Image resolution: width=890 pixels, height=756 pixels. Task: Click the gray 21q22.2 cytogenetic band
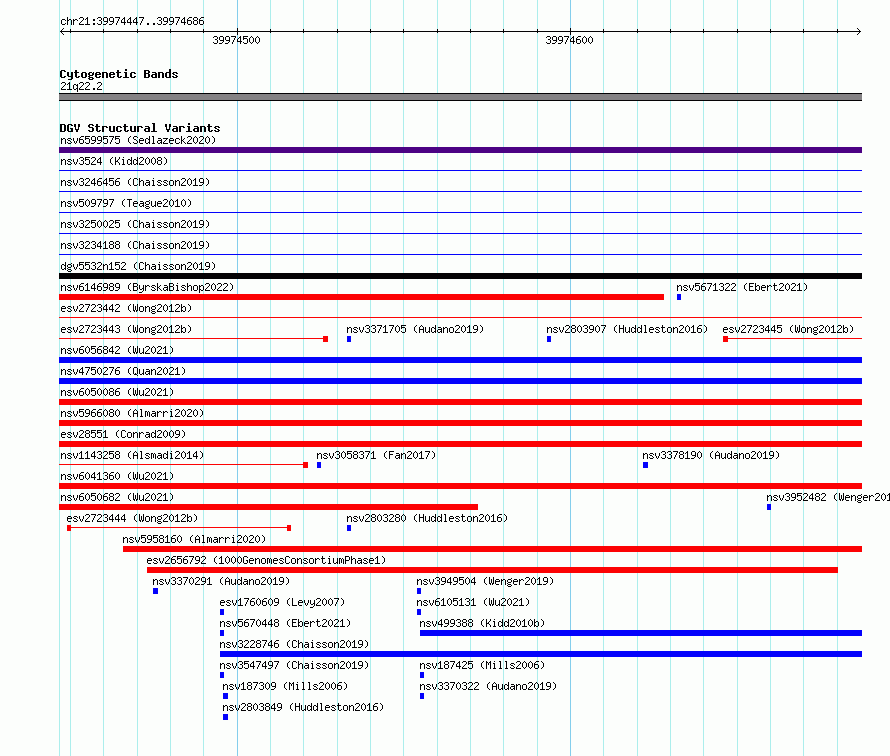pos(460,97)
